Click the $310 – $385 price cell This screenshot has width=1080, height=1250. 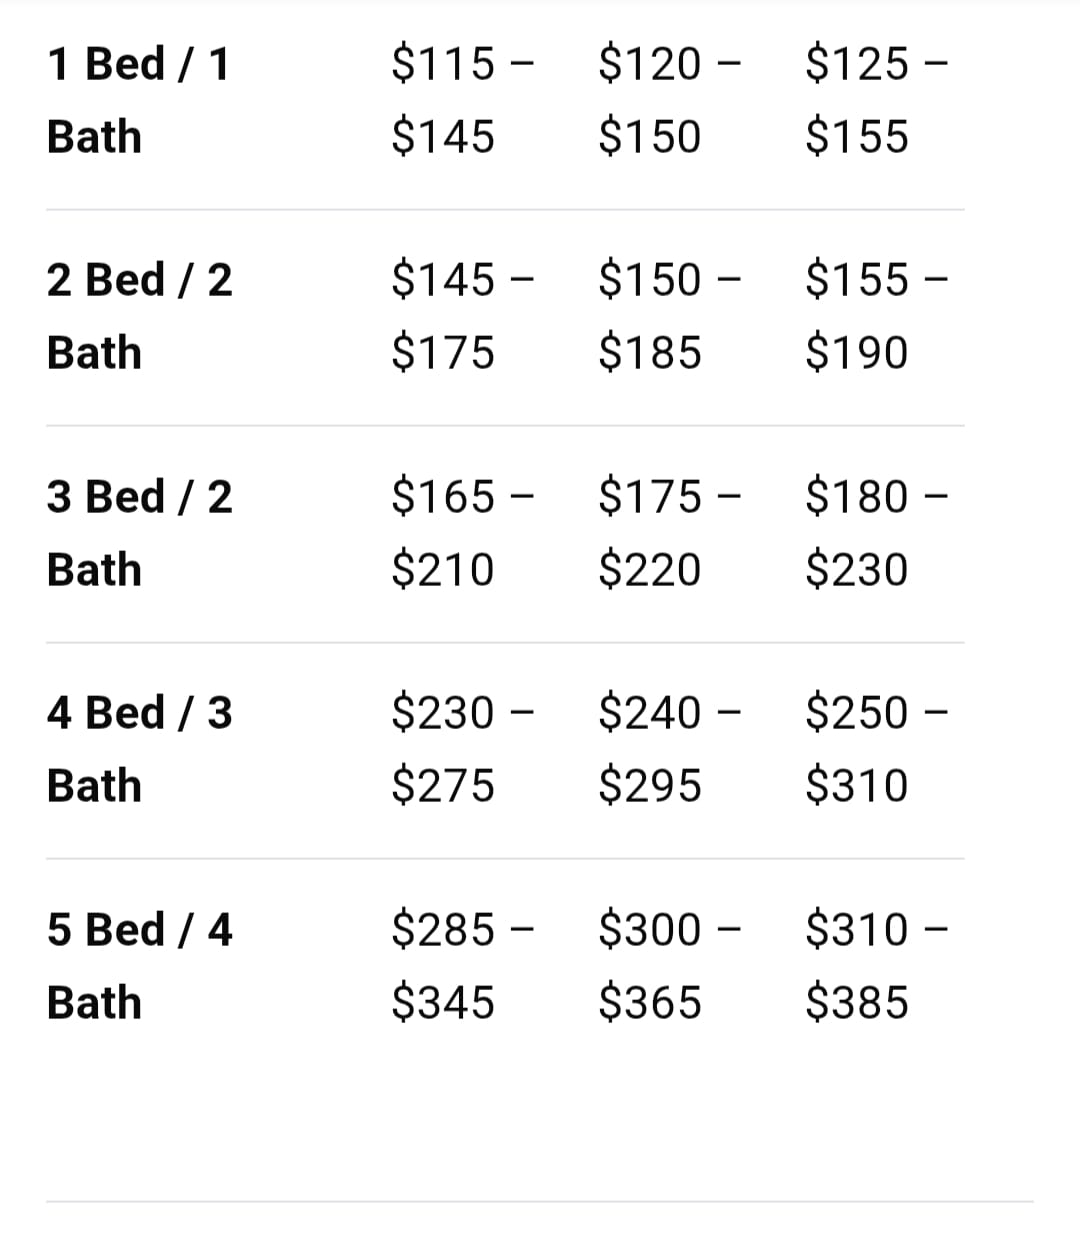pyautogui.click(x=877, y=966)
